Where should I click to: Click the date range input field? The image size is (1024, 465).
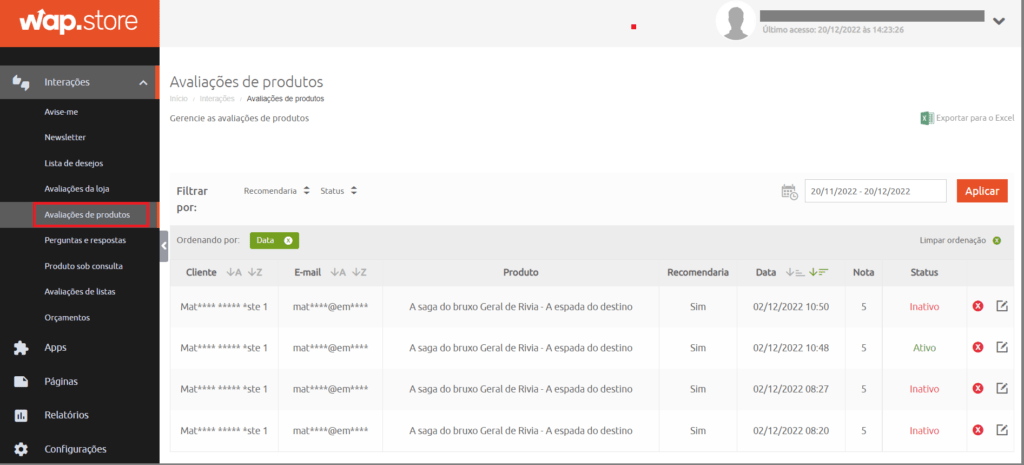(x=875, y=191)
